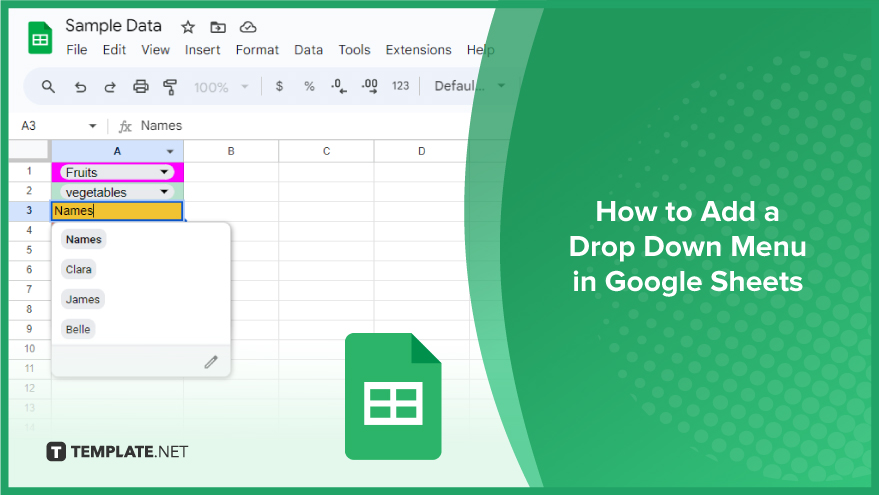Select row 5 header
879x495 pixels.
tap(29, 250)
